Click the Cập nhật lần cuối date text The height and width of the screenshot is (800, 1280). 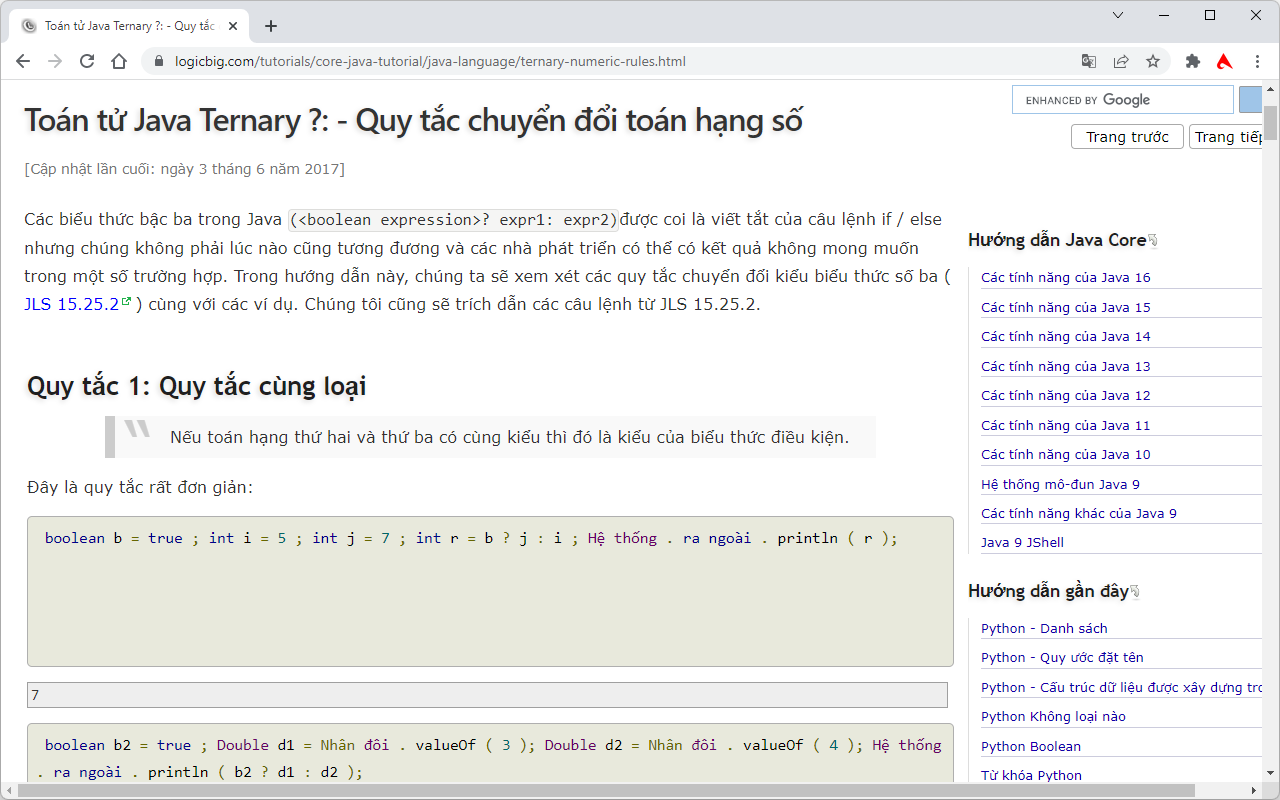[x=184, y=169]
